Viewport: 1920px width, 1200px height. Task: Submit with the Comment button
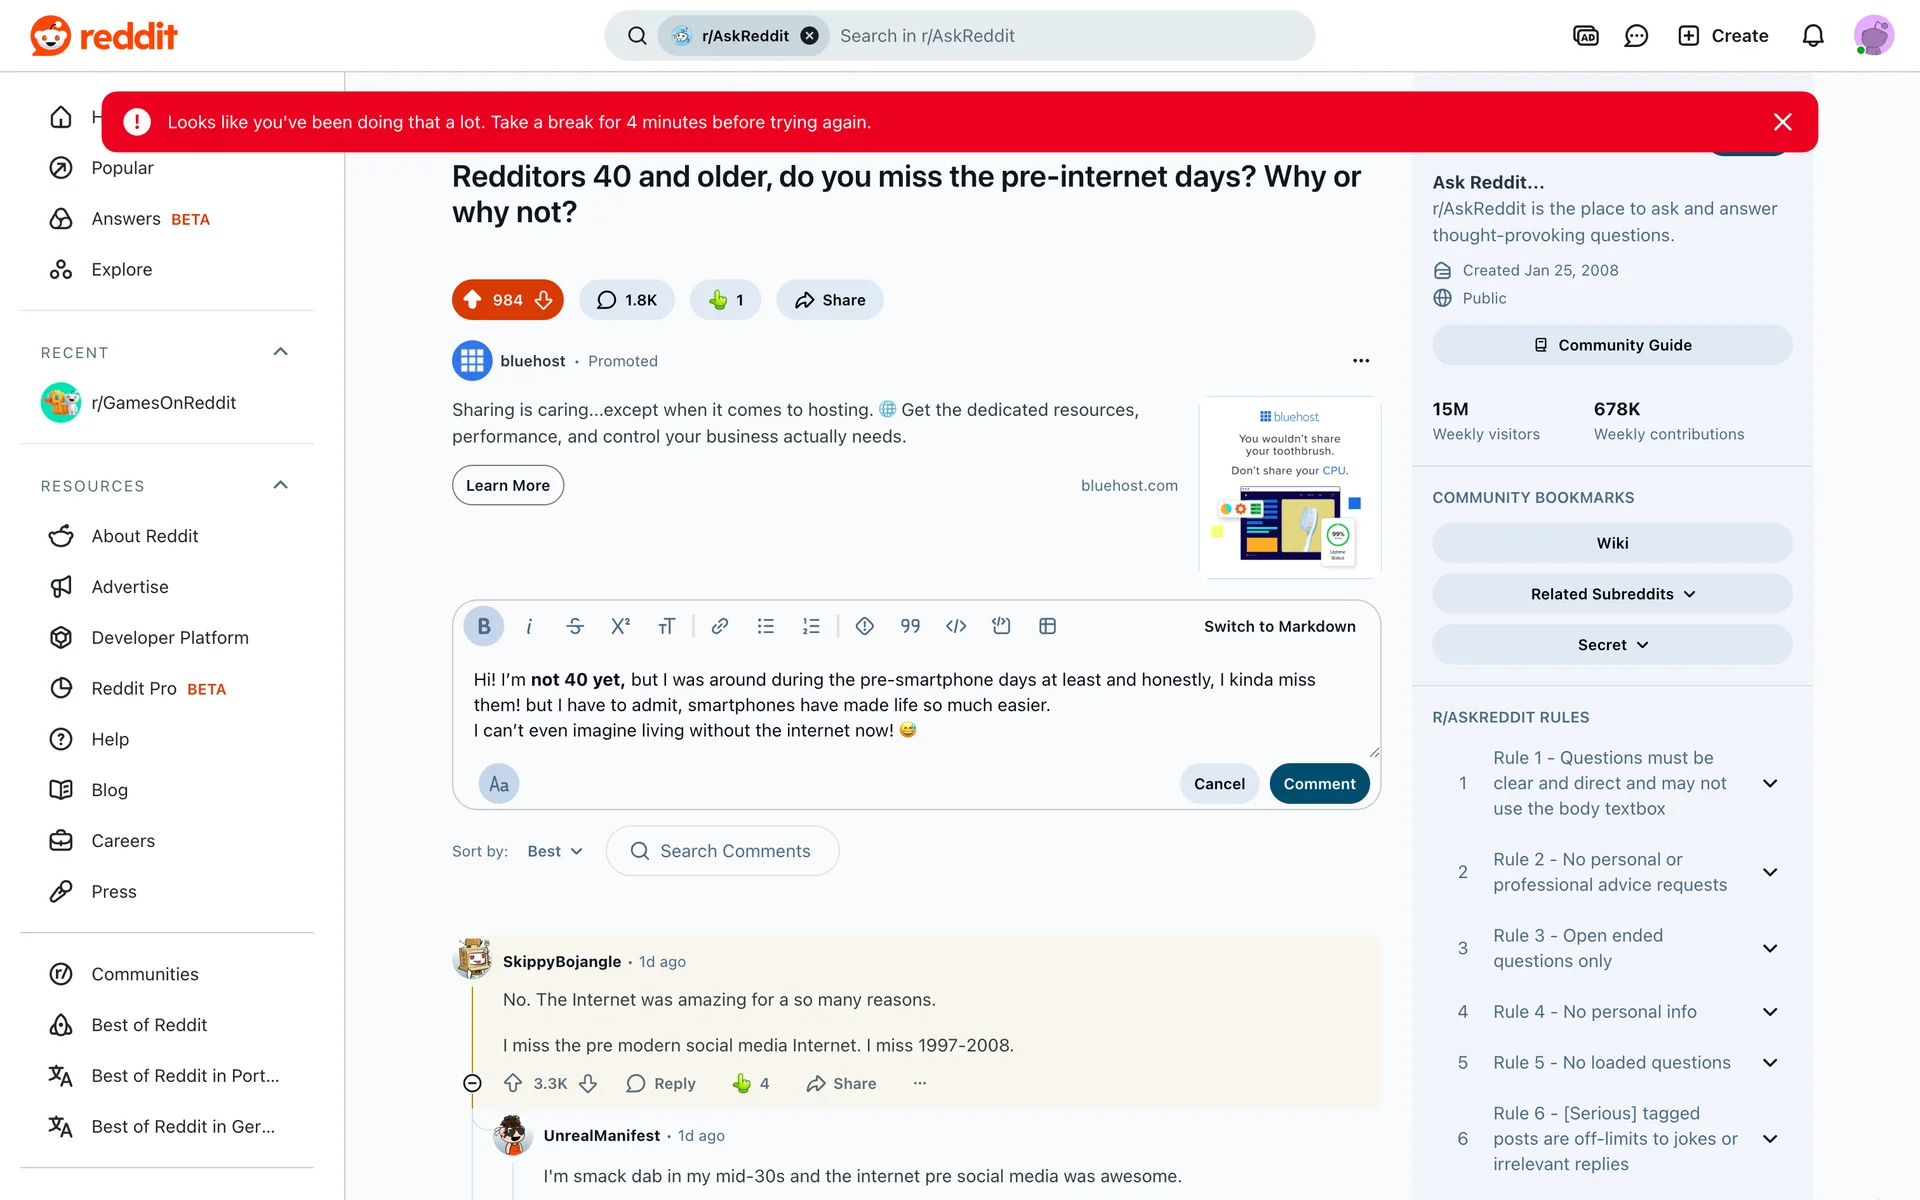click(x=1319, y=784)
